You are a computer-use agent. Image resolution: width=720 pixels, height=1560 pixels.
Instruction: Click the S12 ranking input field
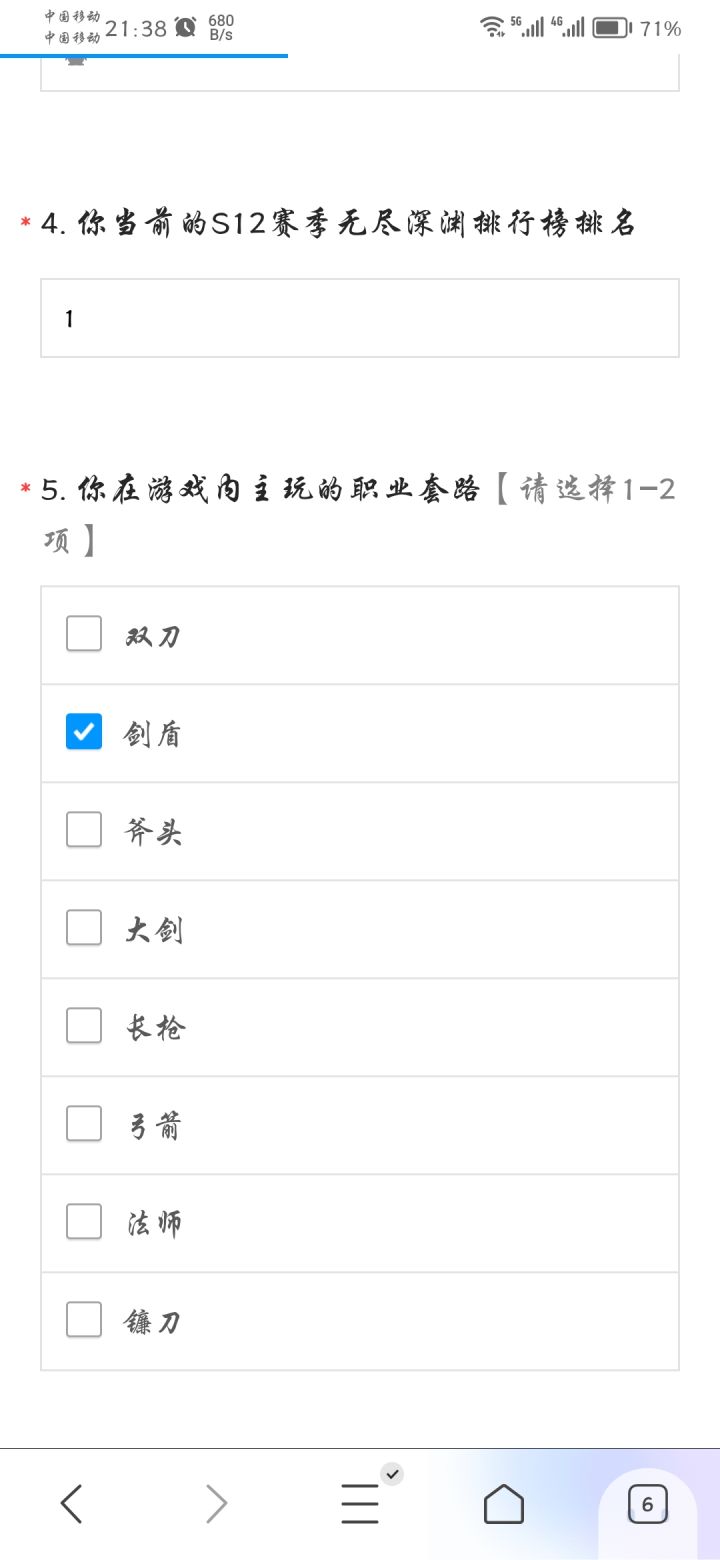click(x=360, y=318)
